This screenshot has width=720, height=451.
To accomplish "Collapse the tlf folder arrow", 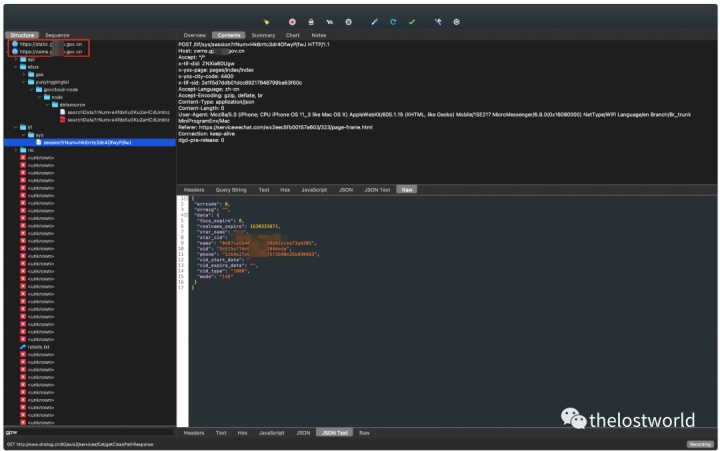I will tap(16, 127).
